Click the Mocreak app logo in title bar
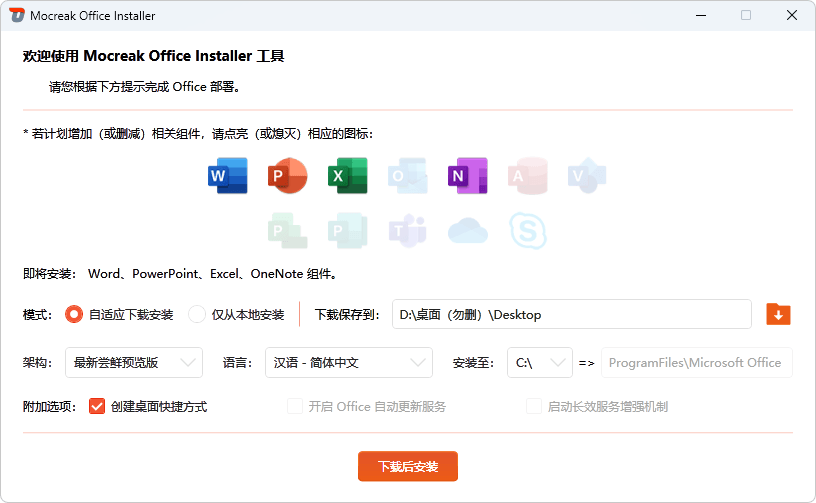 (x=17, y=15)
